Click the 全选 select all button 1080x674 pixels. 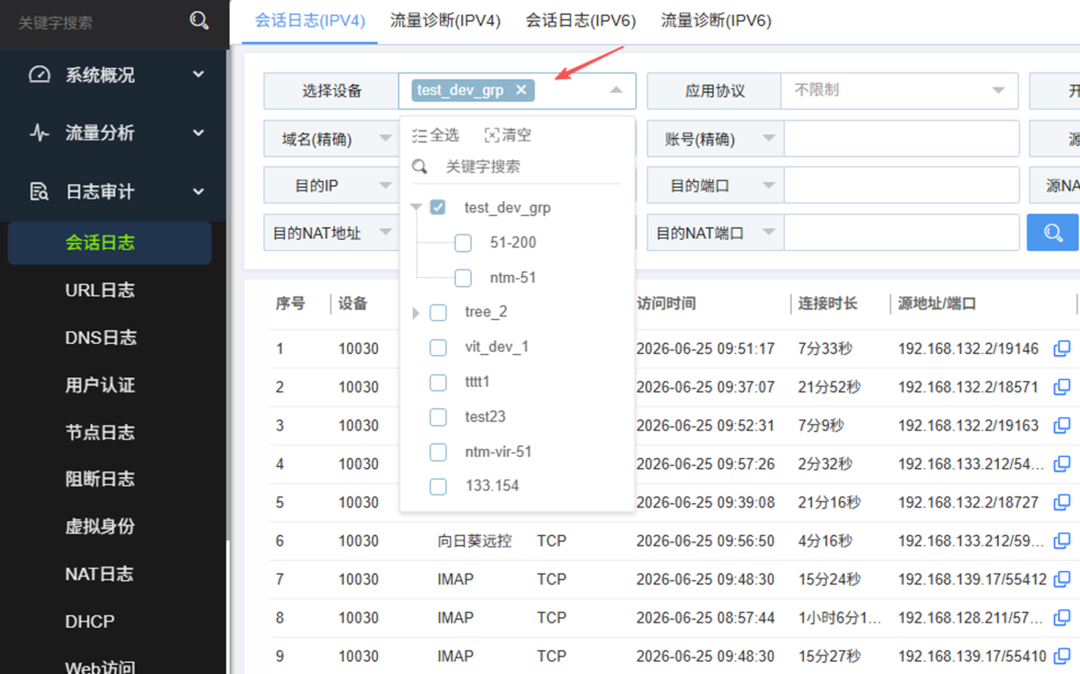tap(435, 135)
